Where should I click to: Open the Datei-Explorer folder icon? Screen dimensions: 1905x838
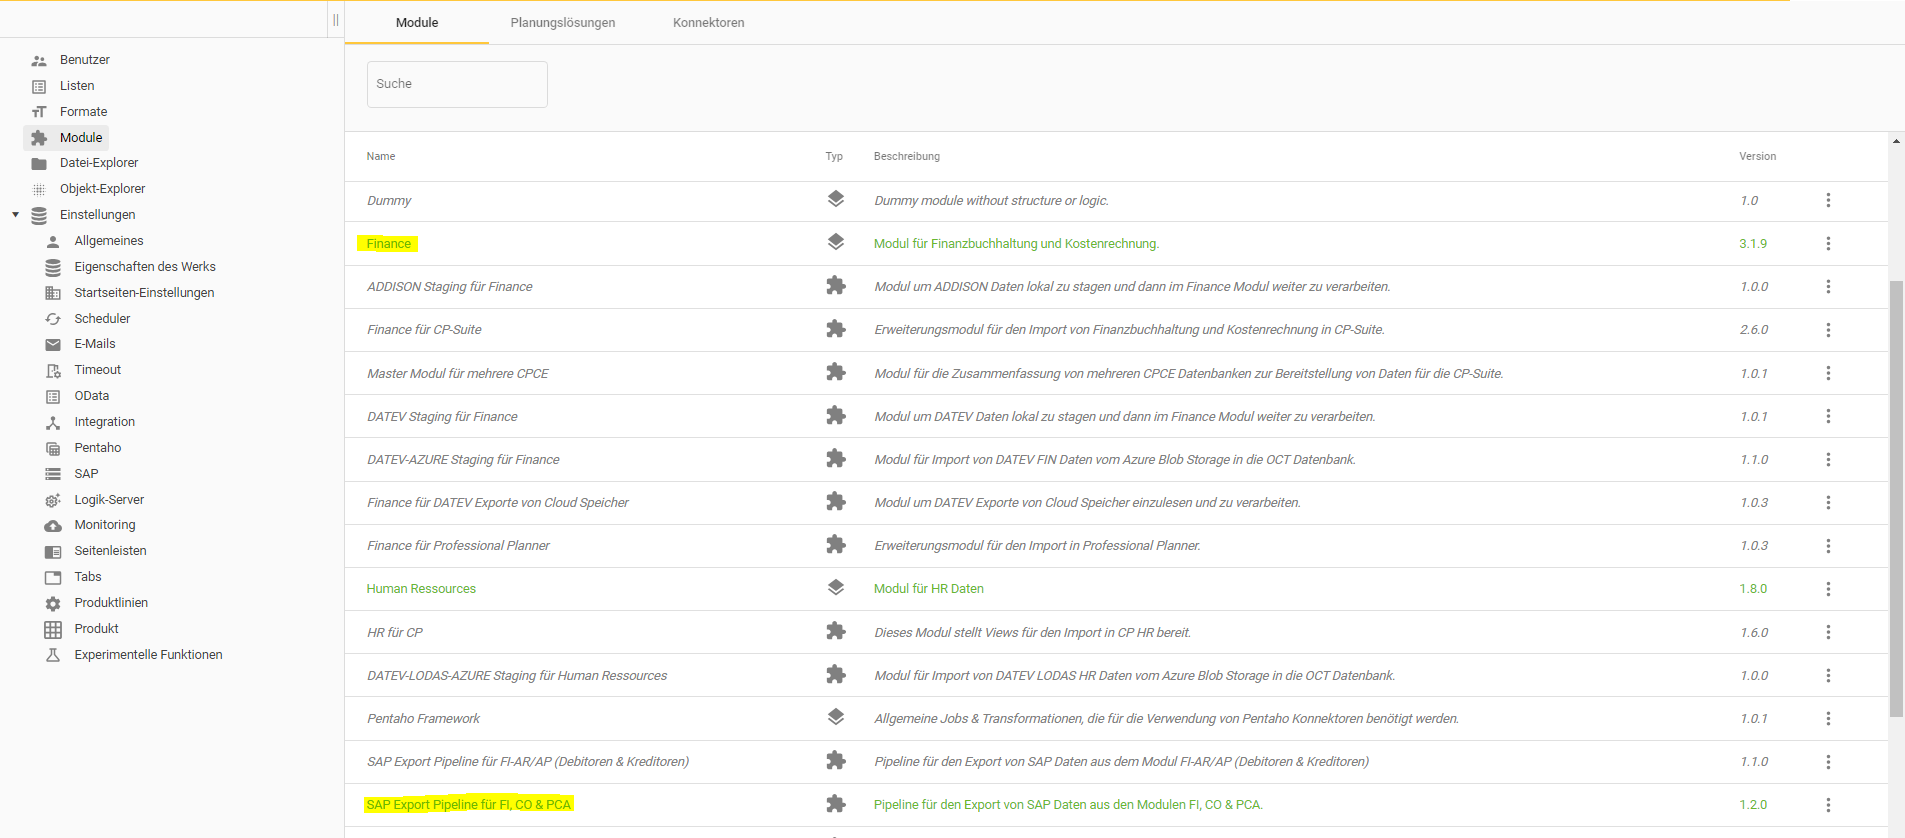pos(39,164)
